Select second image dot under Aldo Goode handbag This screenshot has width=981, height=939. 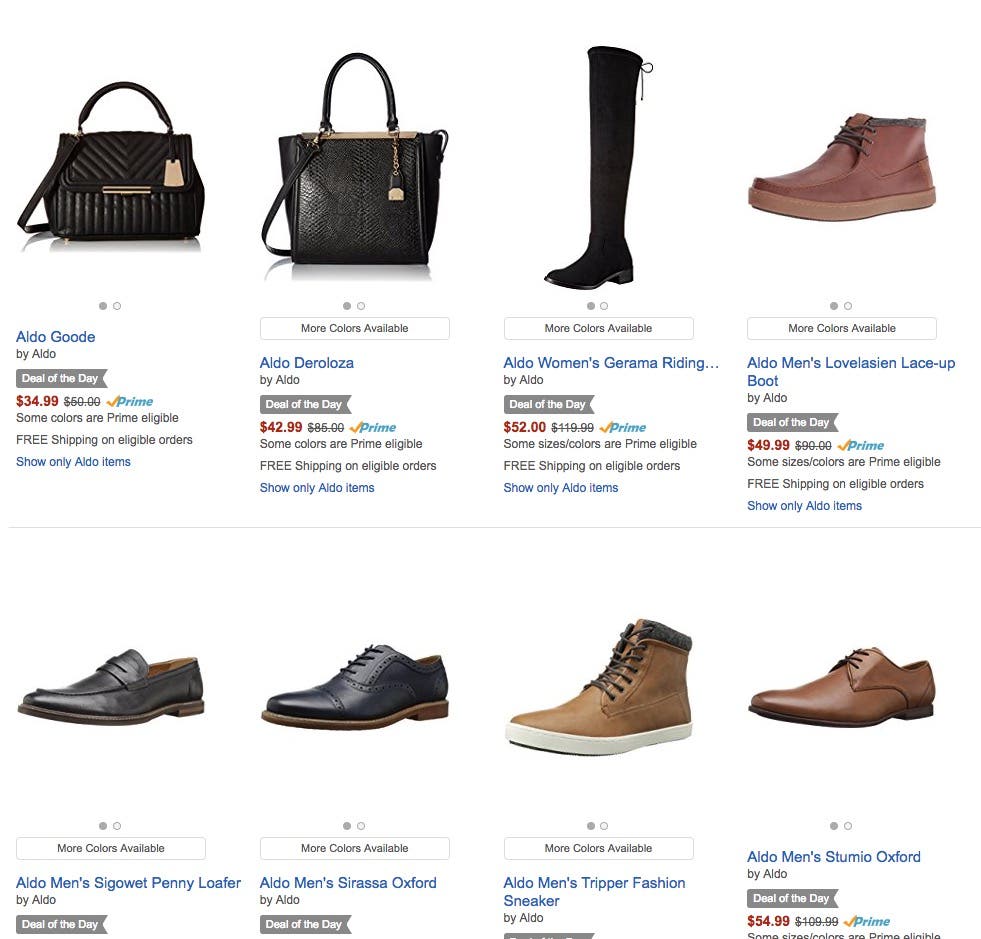pos(117,306)
